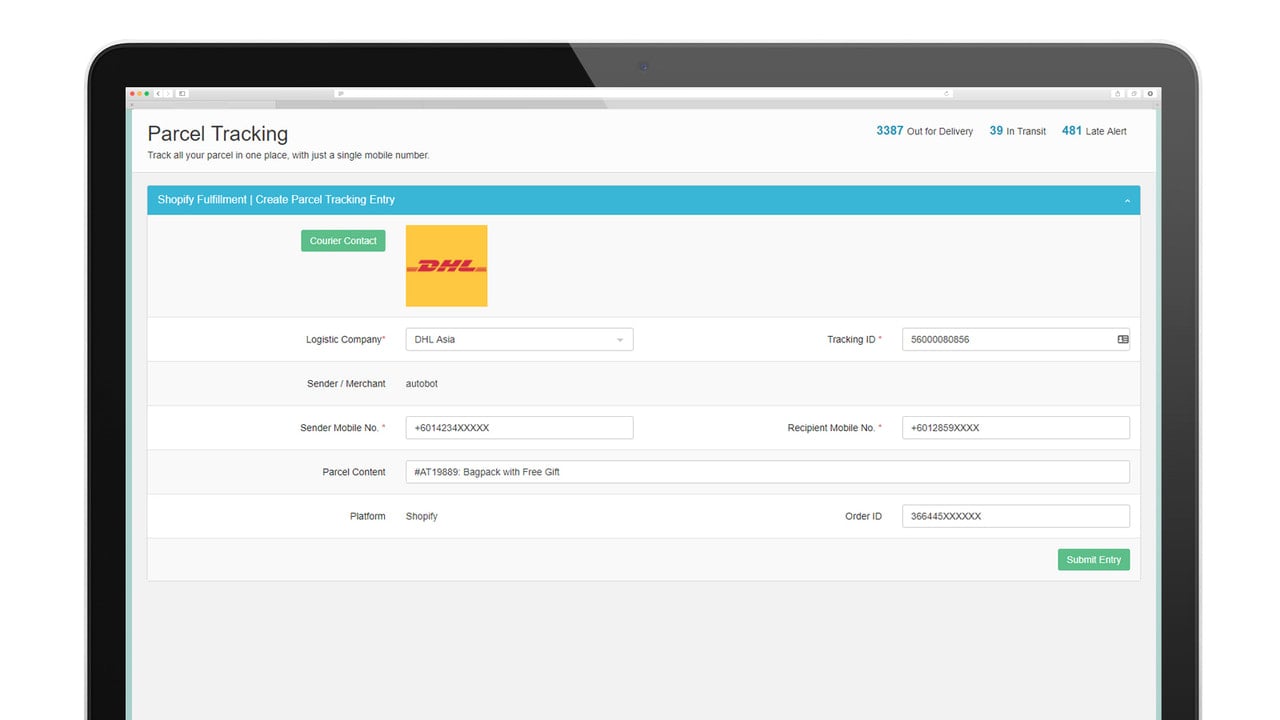
Task: Open the 481 Late Alert stat
Action: coord(1094,131)
